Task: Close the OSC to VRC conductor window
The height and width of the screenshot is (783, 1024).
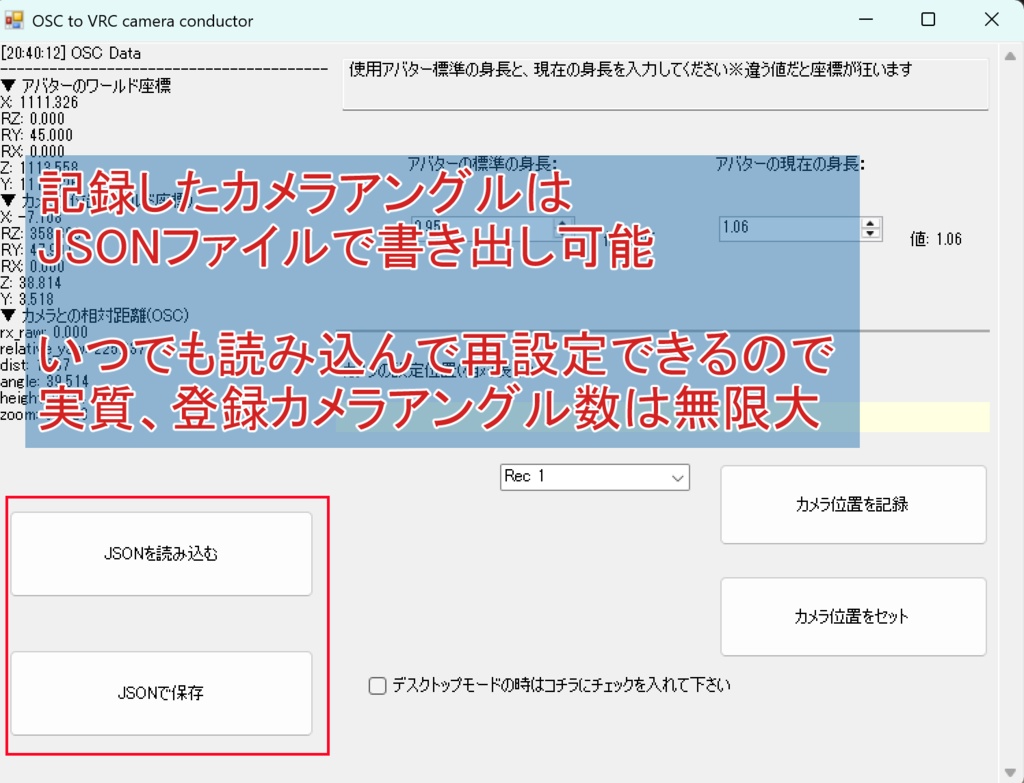Action: (990, 19)
